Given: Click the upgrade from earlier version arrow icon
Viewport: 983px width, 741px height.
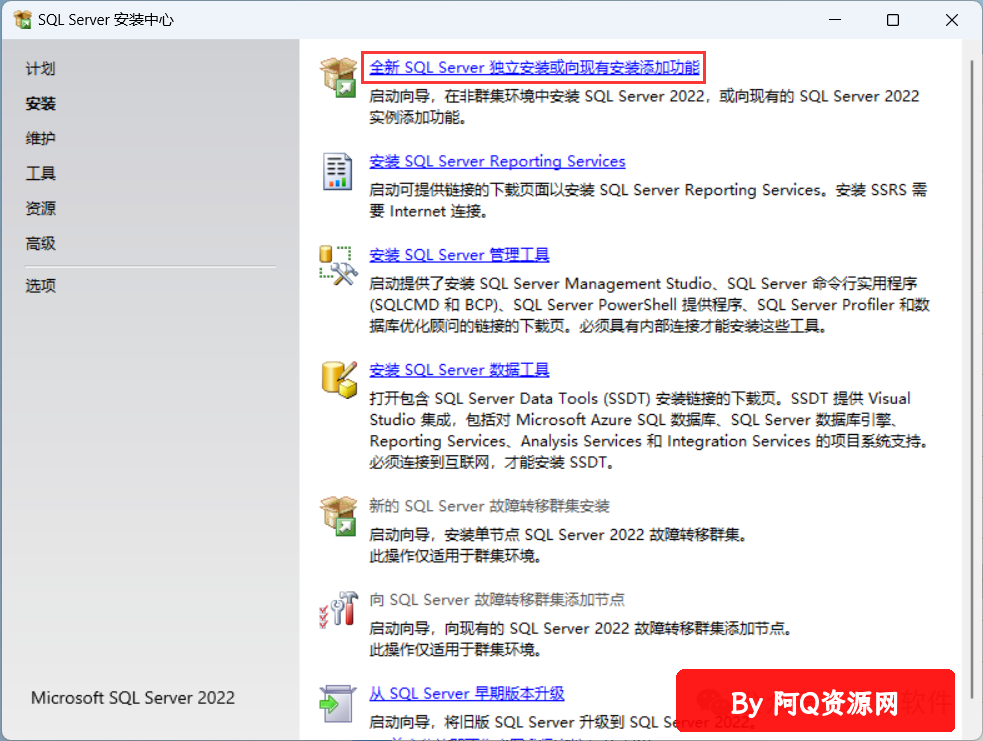Looking at the screenshot, I should (338, 703).
